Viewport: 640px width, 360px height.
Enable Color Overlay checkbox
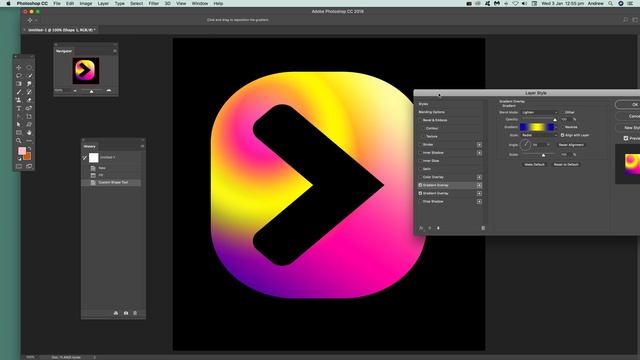coord(420,177)
